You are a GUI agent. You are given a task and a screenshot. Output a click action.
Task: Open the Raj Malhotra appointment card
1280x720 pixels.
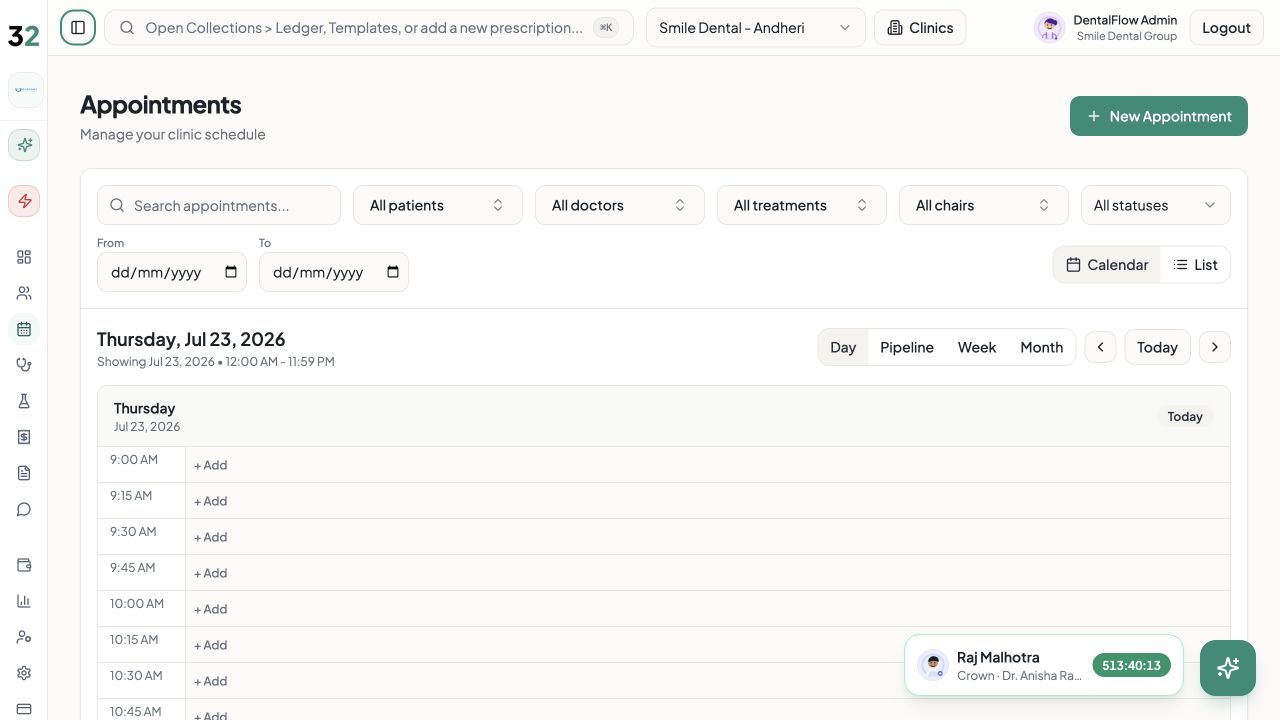[1044, 665]
